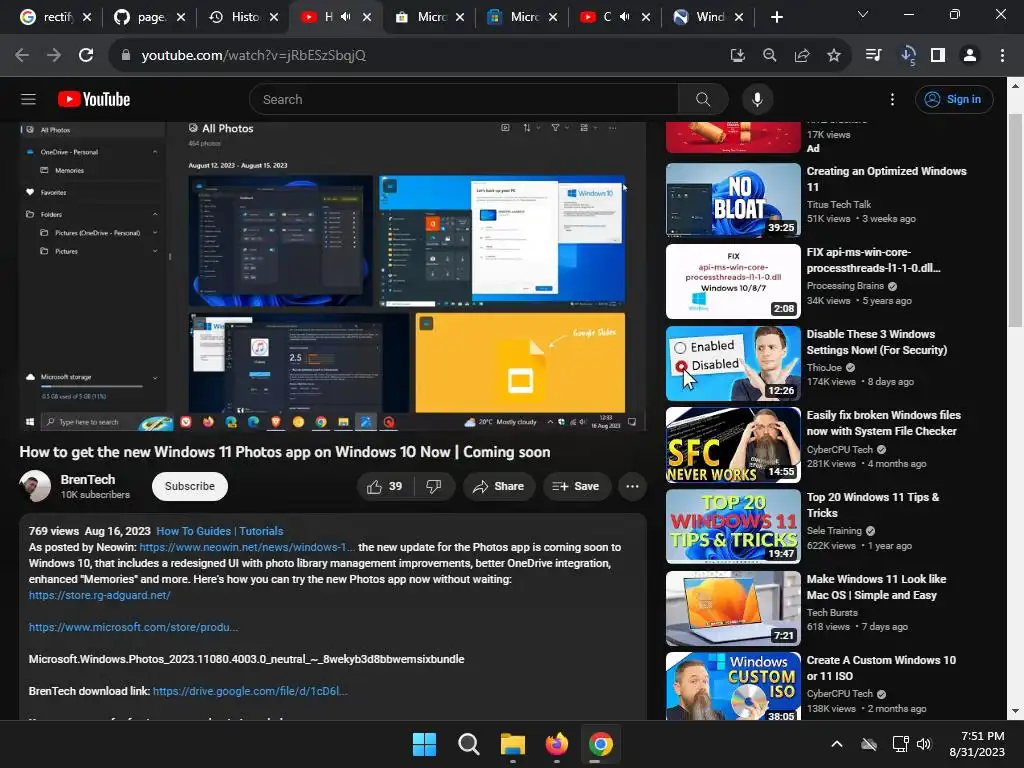This screenshot has height=768, width=1024.
Task: Open Chrome three-dot menu
Action: (x=1002, y=56)
